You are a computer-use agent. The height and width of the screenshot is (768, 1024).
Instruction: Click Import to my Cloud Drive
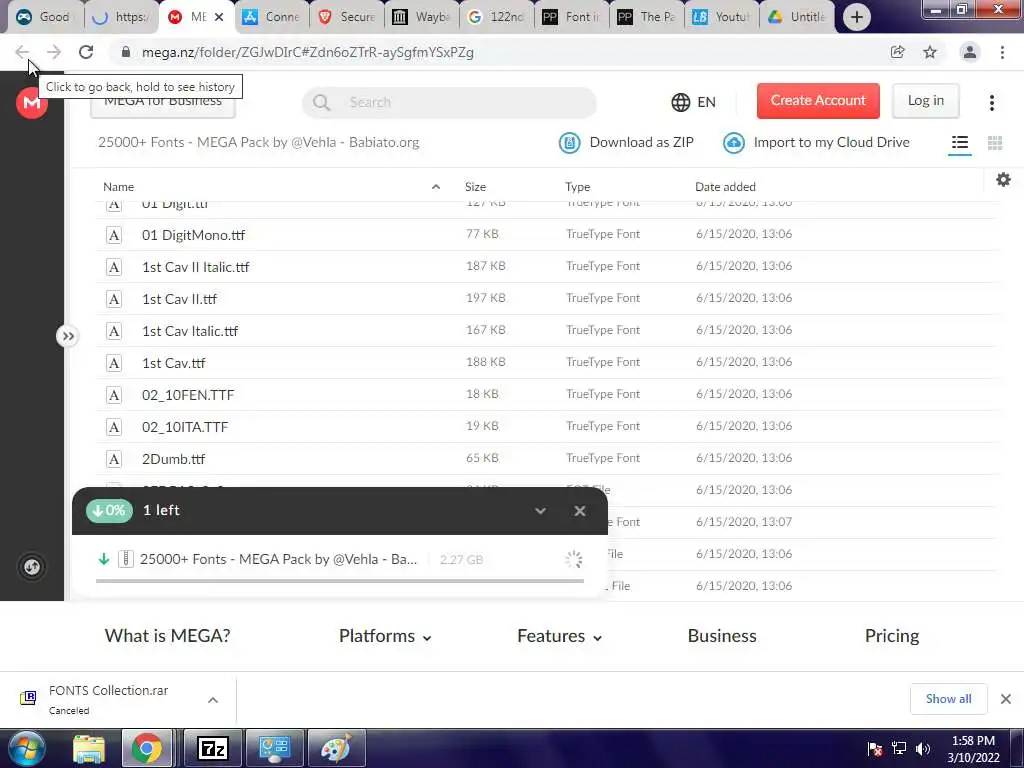point(816,142)
